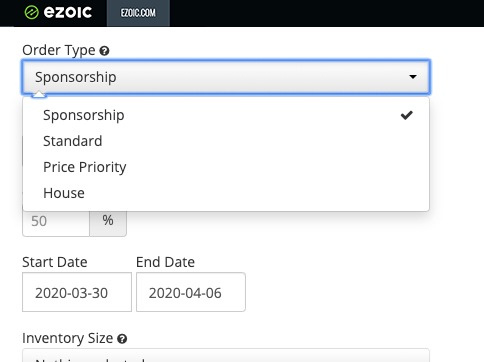This screenshot has height=362, width=484.
Task: Click the % addon beside the field
Action: (x=108, y=222)
